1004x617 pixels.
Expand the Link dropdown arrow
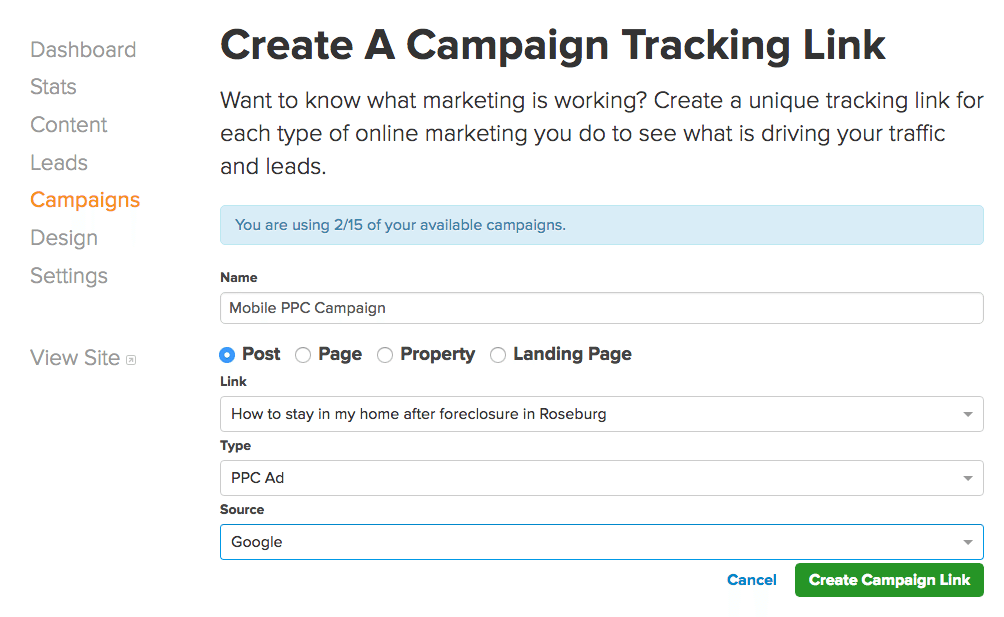[x=967, y=414]
